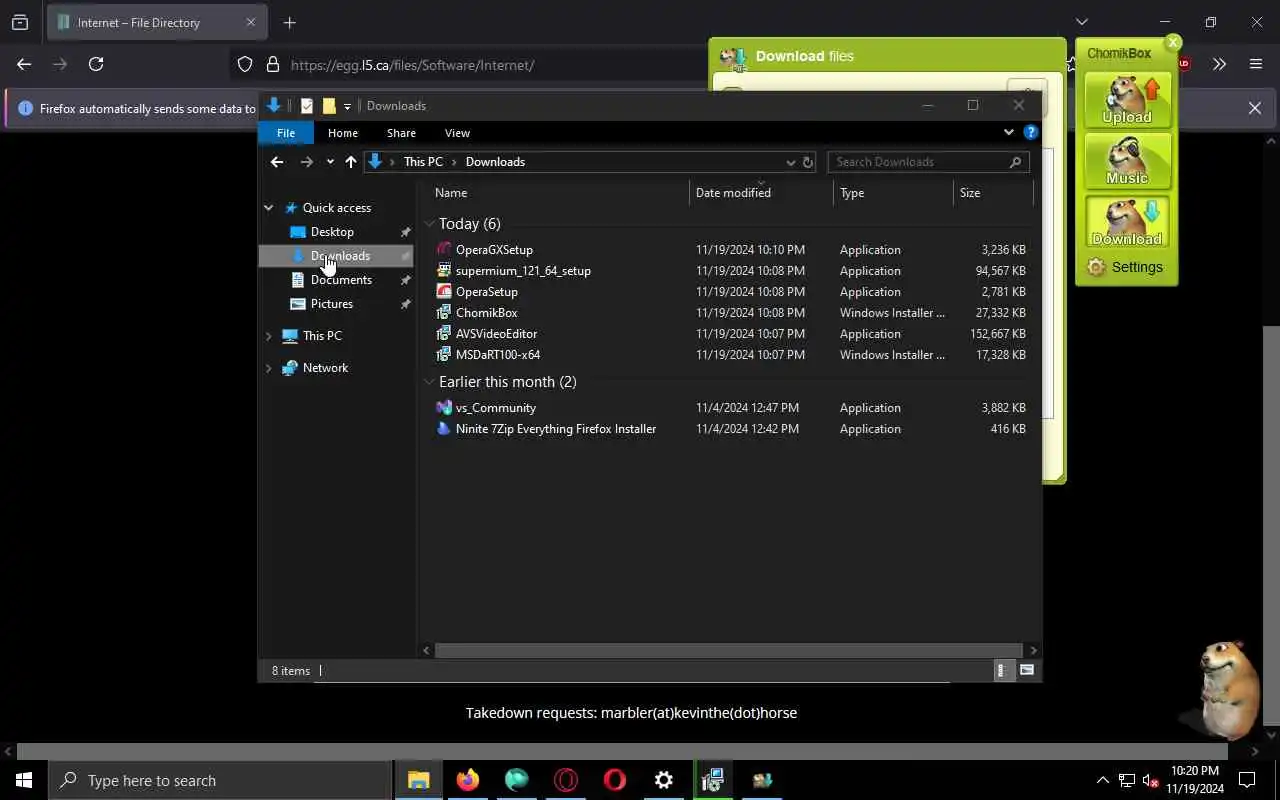This screenshot has height=800, width=1280.
Task: Open Firefox from the taskbar
Action: tap(467, 780)
